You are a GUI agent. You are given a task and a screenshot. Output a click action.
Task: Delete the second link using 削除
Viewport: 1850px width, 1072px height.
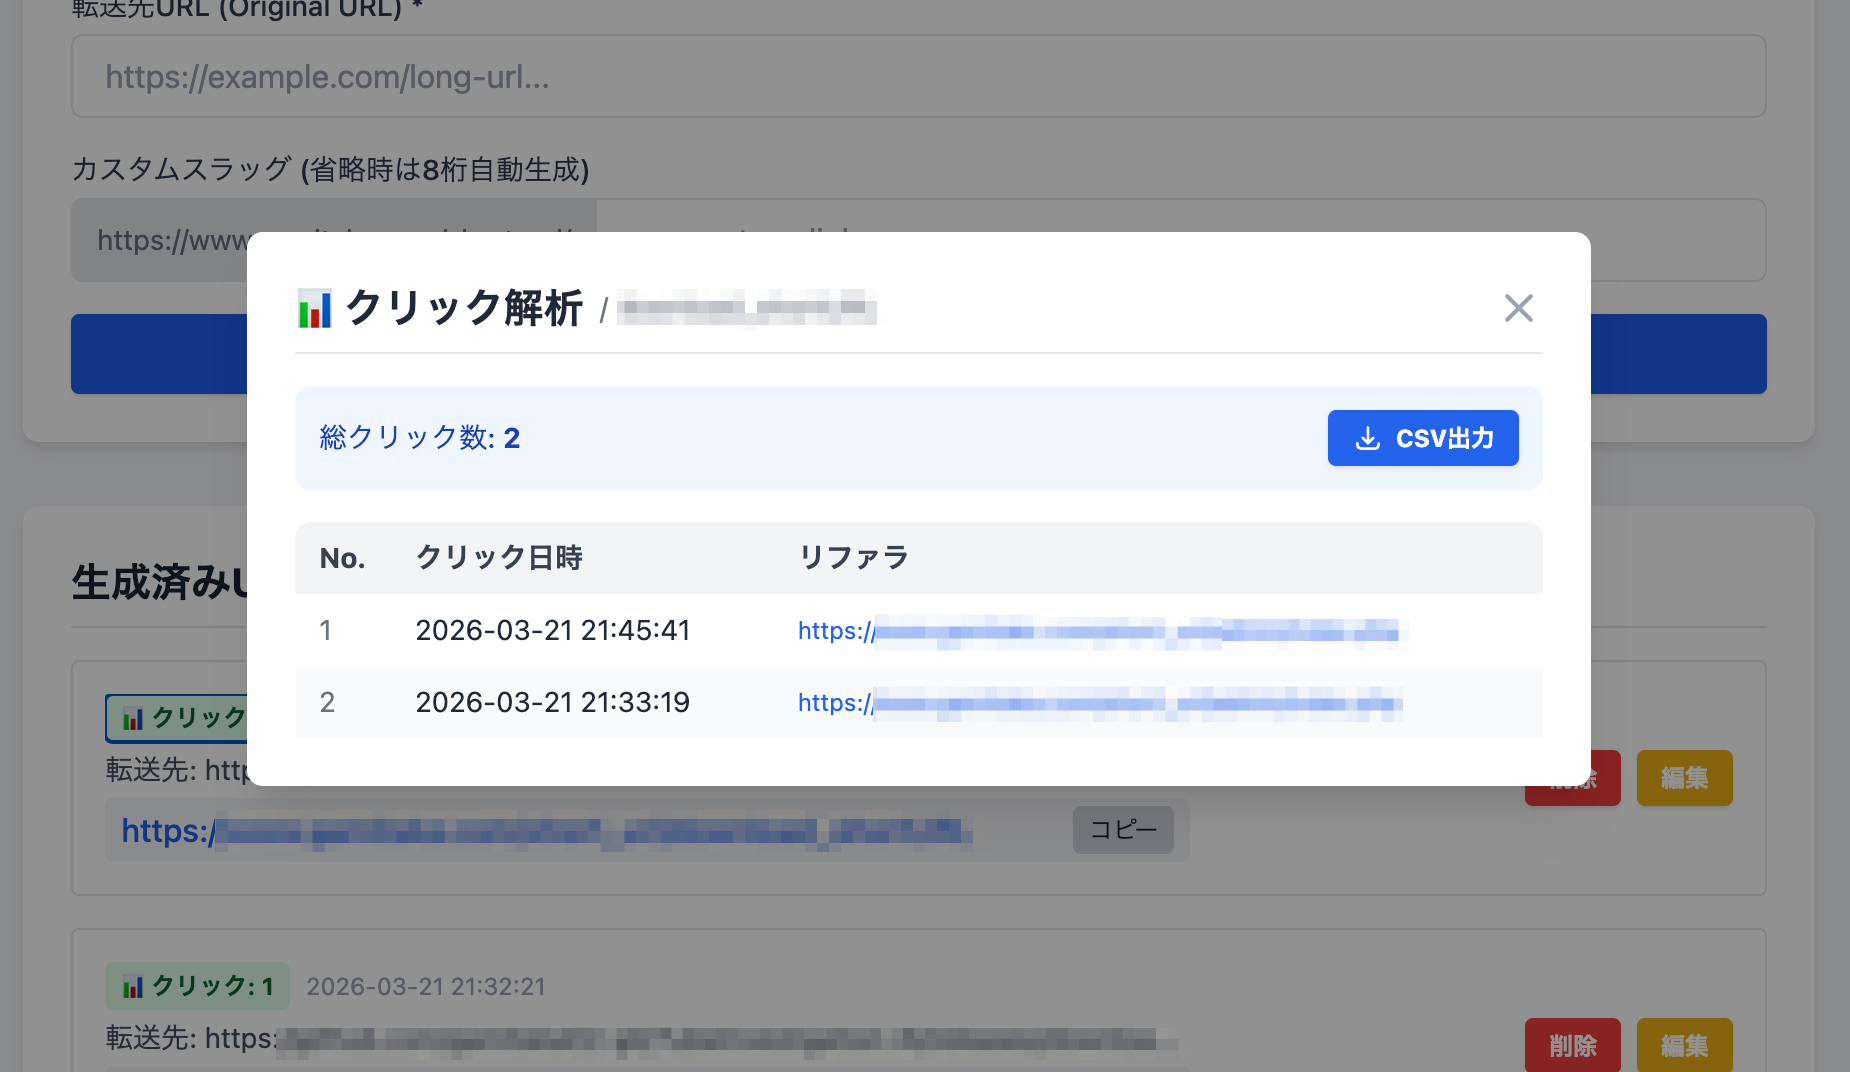coord(1572,1045)
